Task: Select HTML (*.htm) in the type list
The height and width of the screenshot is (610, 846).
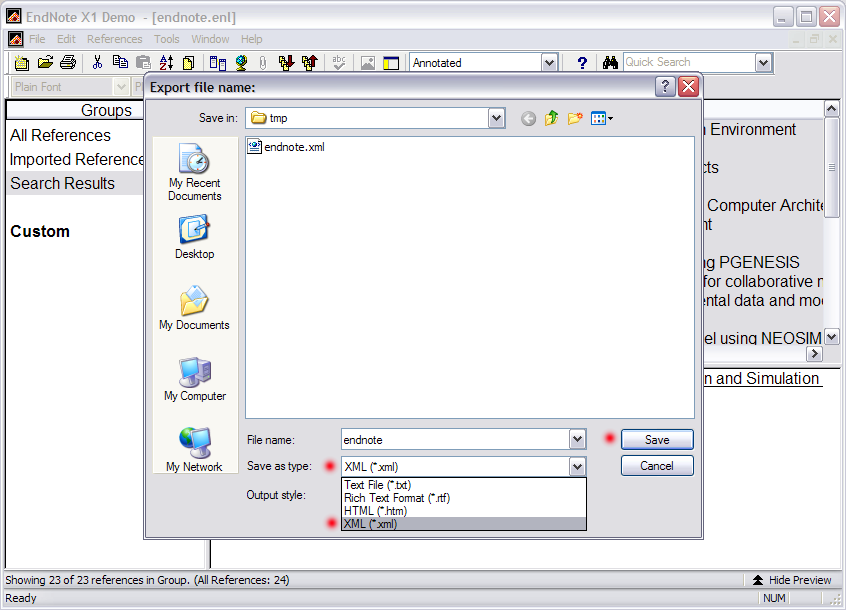Action: pos(375,511)
